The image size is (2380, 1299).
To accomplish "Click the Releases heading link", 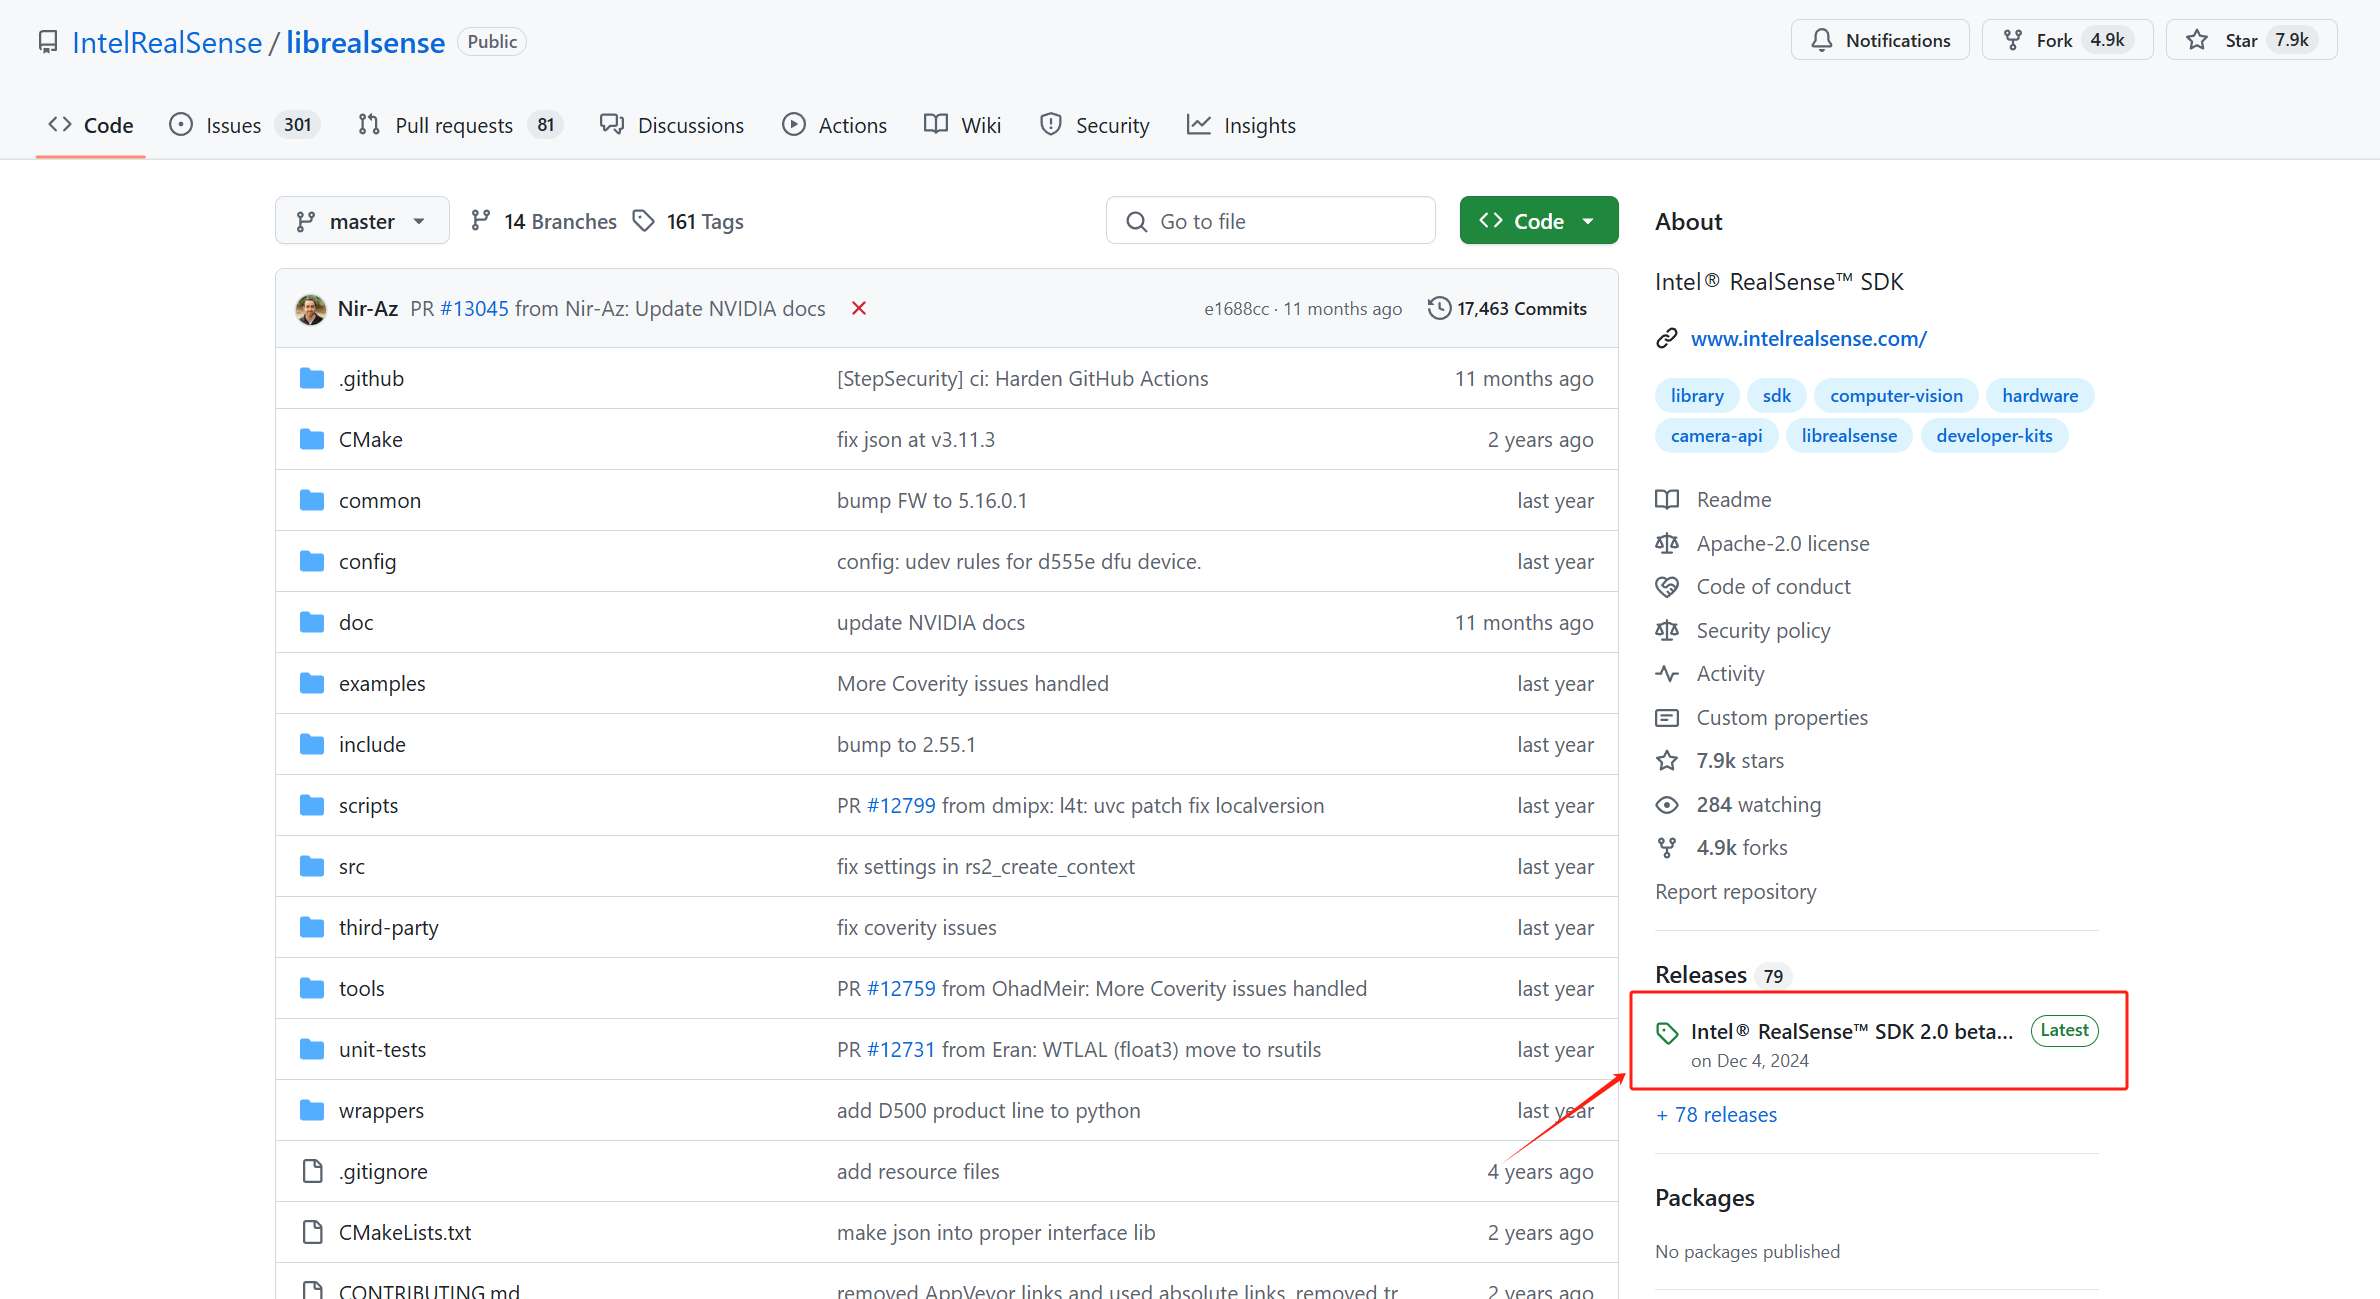I will click(x=1700, y=974).
